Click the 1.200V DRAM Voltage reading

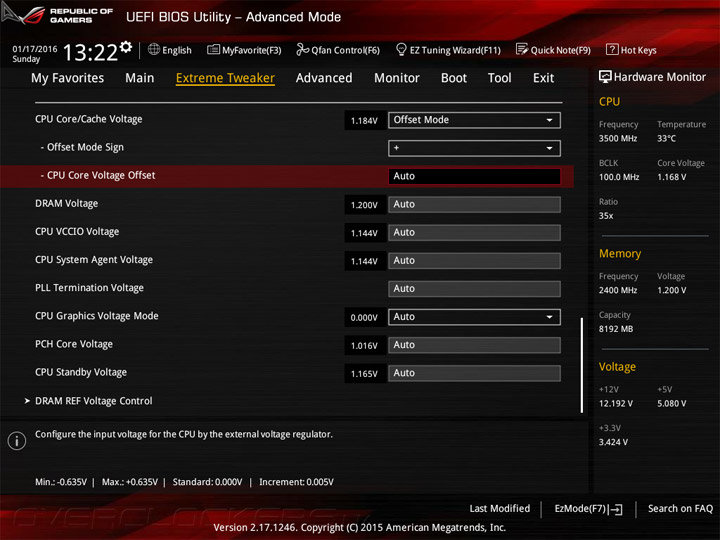364,205
